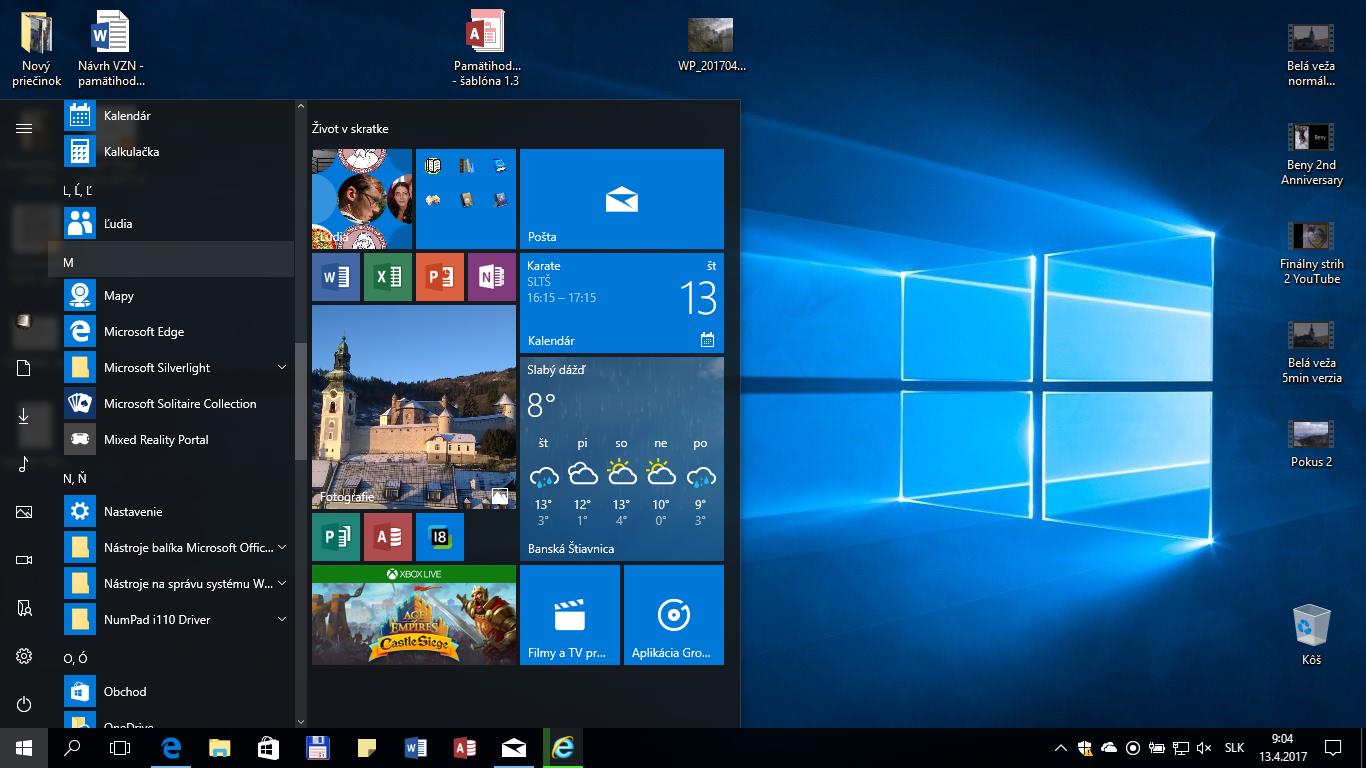Expand the NumPad i110 Driver folder

tap(282, 620)
